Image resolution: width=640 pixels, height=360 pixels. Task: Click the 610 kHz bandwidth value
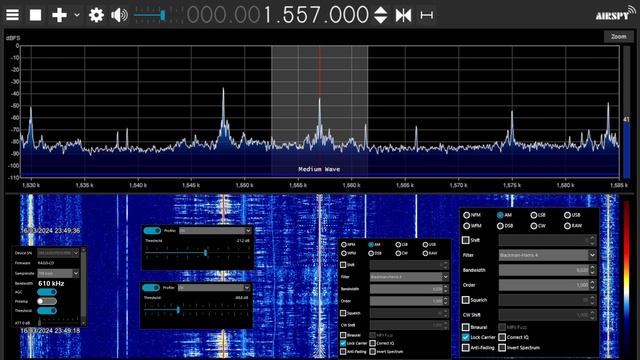point(51,283)
